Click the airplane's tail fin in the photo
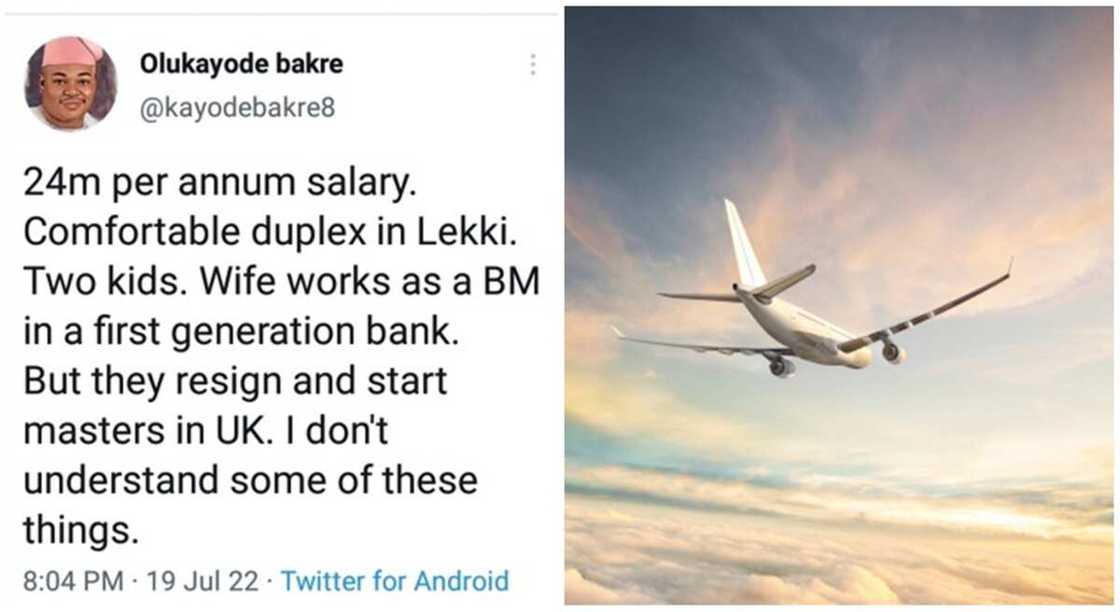Image resolution: width=1120 pixels, height=612 pixels. 743,243
